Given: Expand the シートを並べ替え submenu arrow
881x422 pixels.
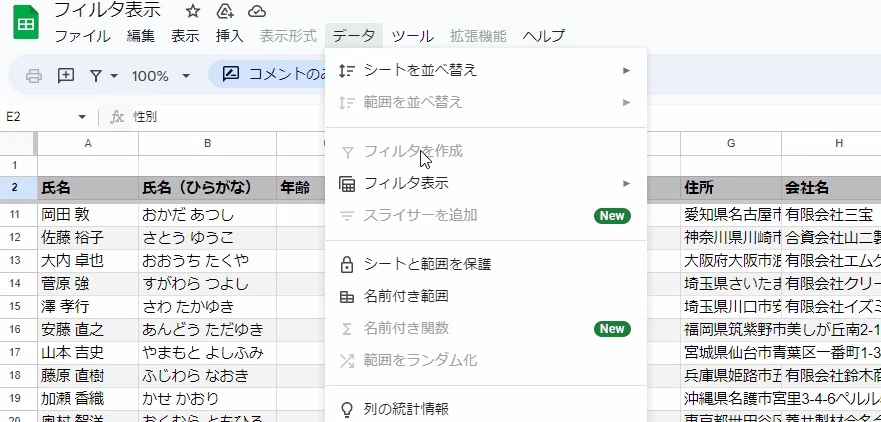Looking at the screenshot, I should (626, 70).
